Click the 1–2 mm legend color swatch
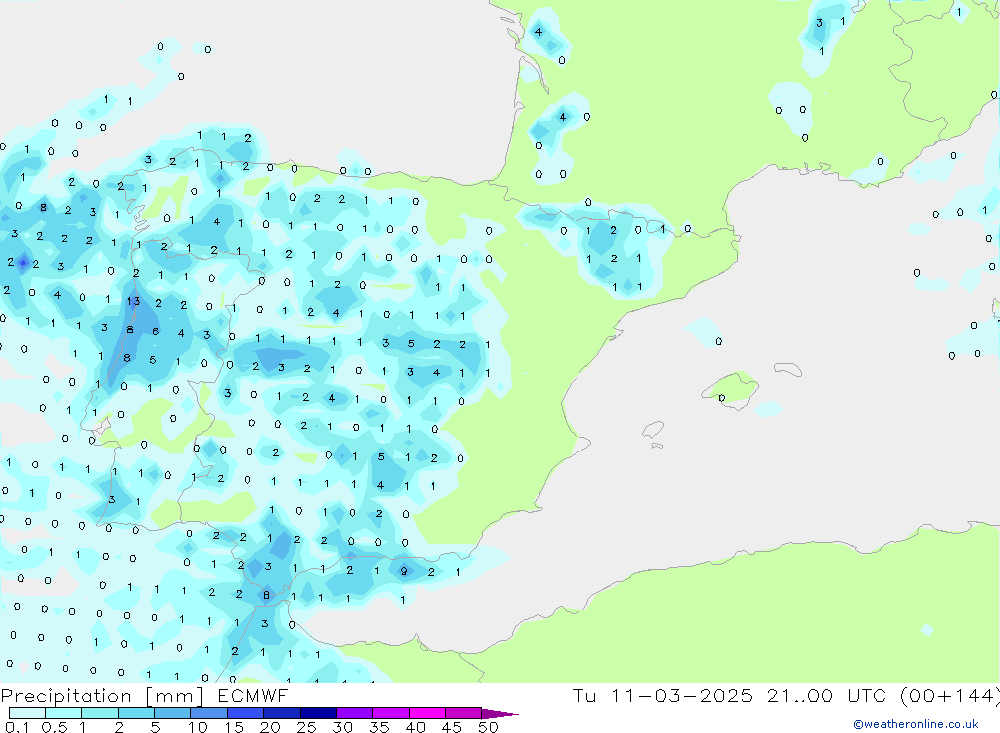This screenshot has width=1000, height=733. pyautogui.click(x=99, y=713)
